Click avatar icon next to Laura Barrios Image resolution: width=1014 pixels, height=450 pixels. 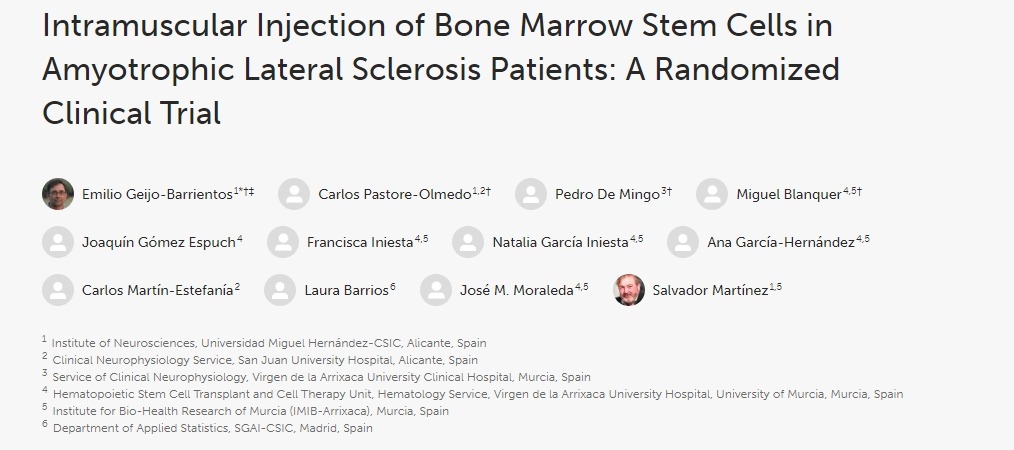[x=280, y=290]
